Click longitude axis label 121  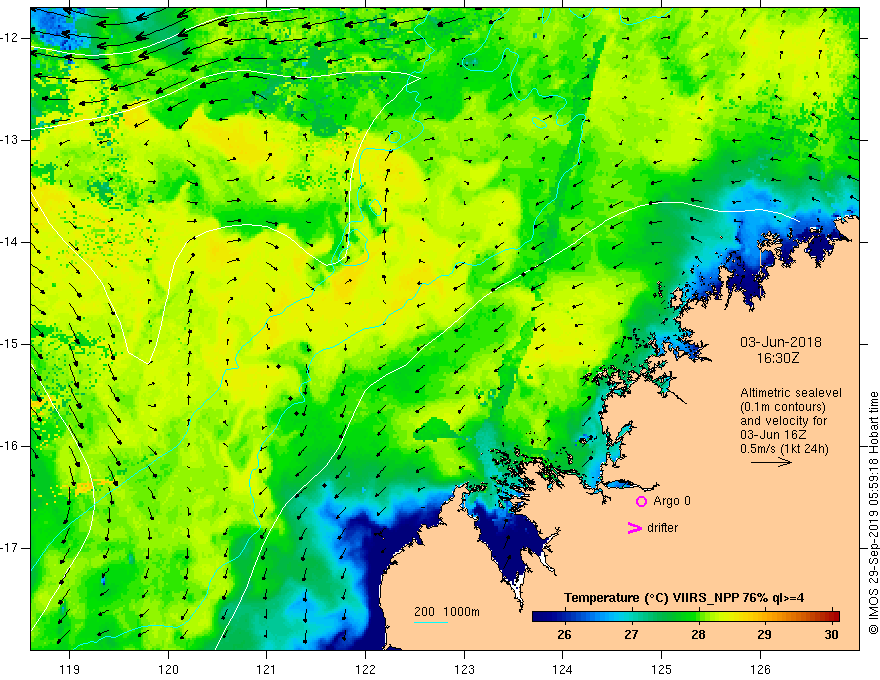tap(267, 669)
